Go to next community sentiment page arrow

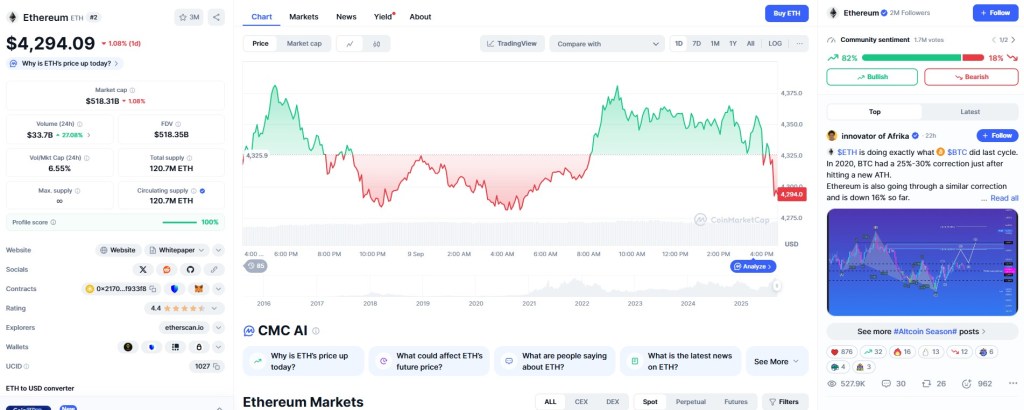[1014, 40]
